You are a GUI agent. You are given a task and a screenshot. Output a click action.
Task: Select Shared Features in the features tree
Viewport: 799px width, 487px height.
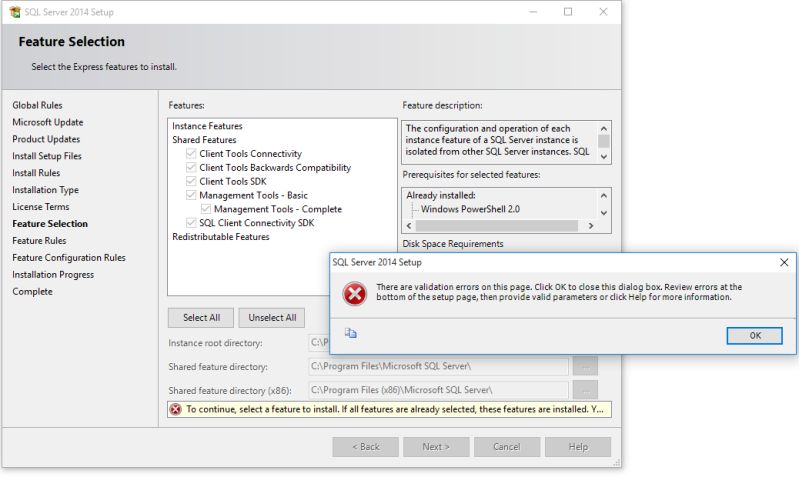[204, 140]
